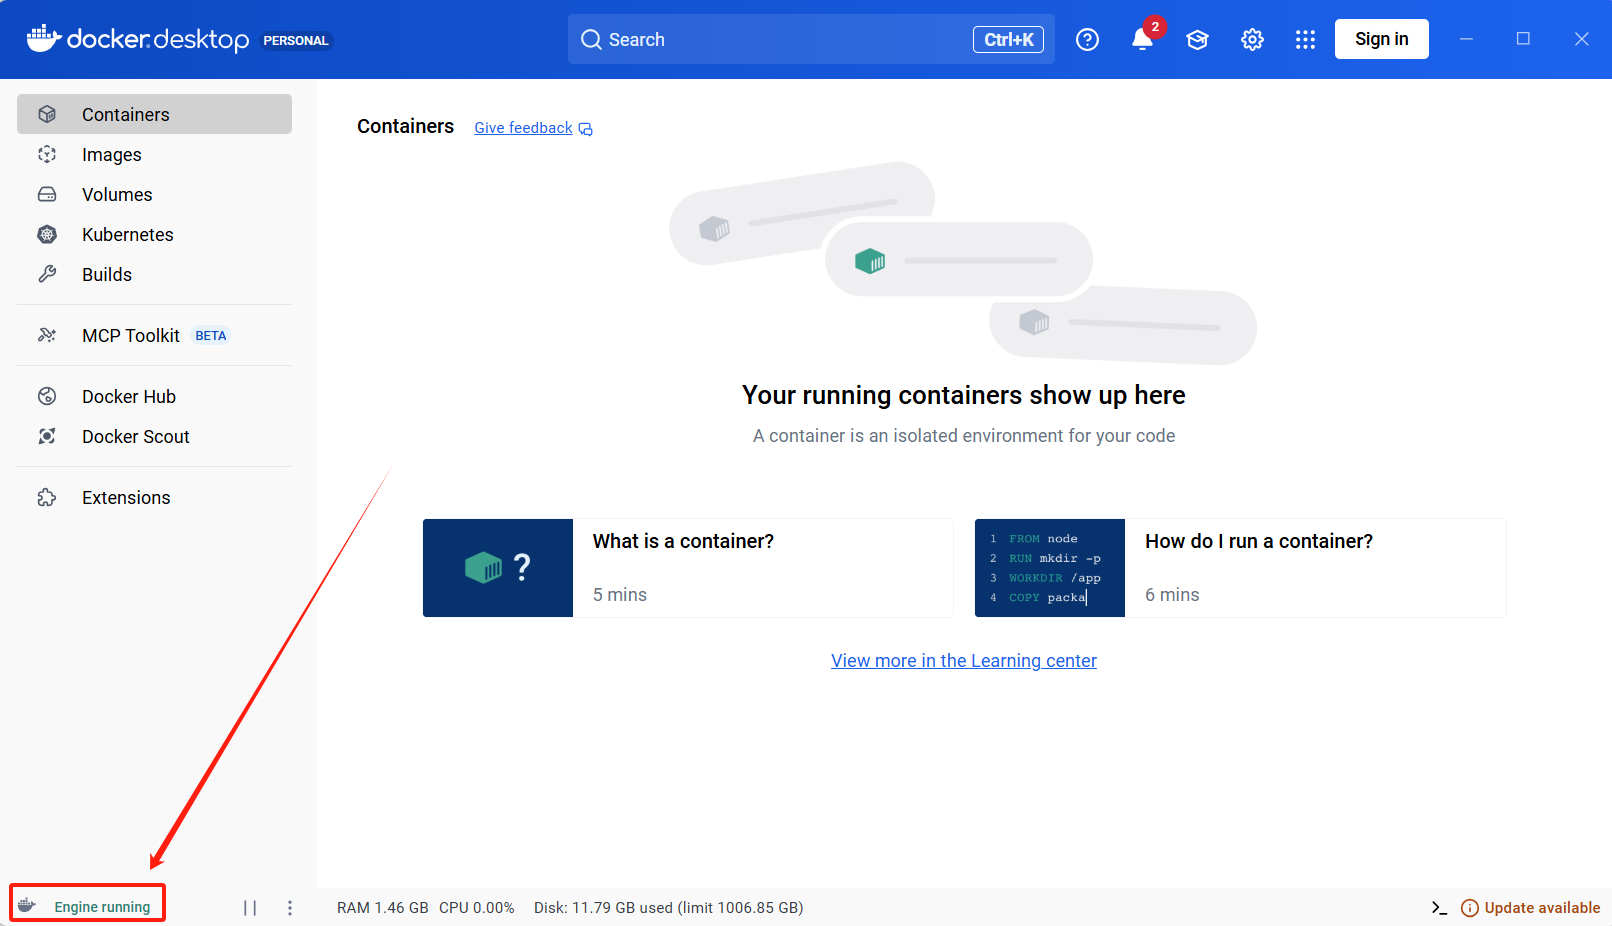Open View more in the Learning center
Viewport: 1612px width, 926px height.
[964, 660]
